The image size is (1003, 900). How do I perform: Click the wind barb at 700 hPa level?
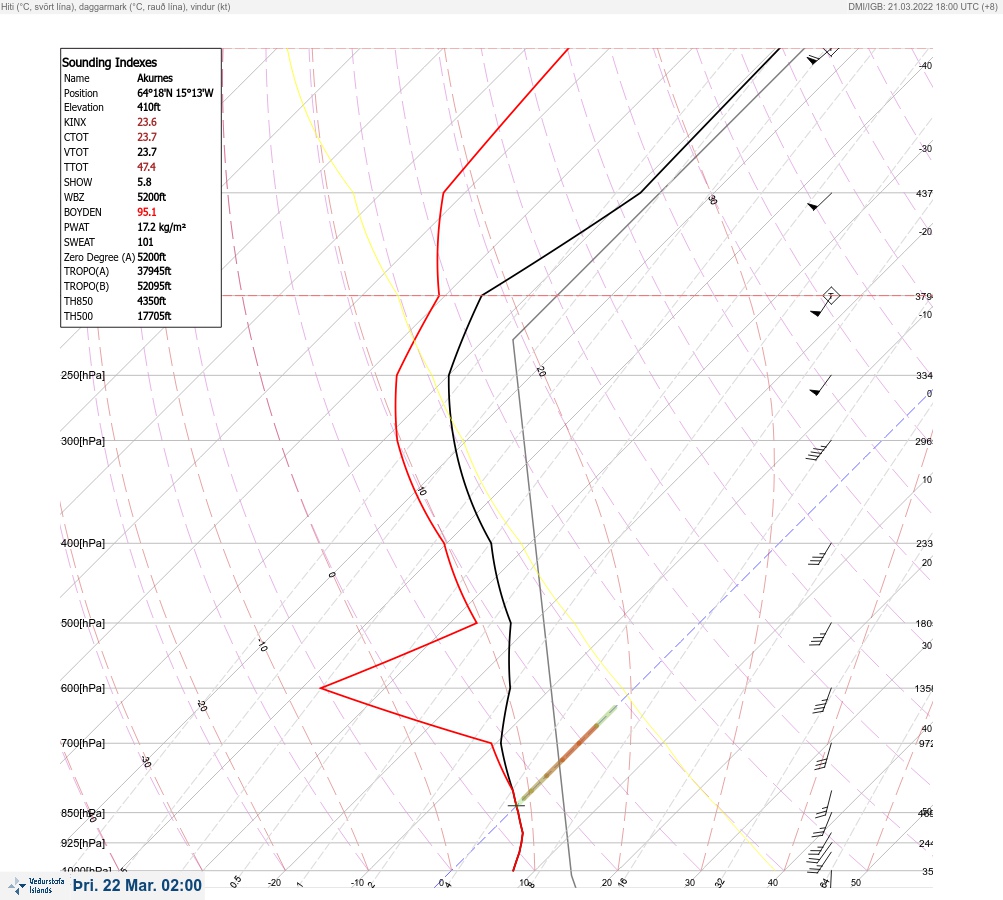point(824,755)
